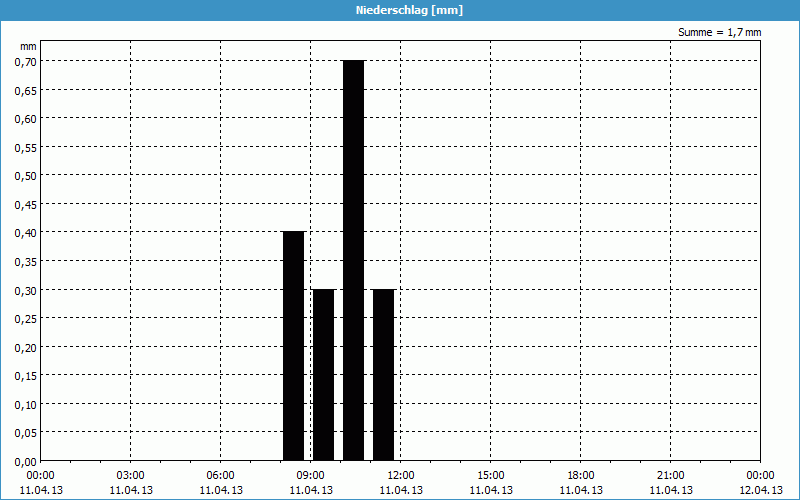Select the 0,40 mm precipitation bar
The image size is (800, 500).
tap(293, 346)
